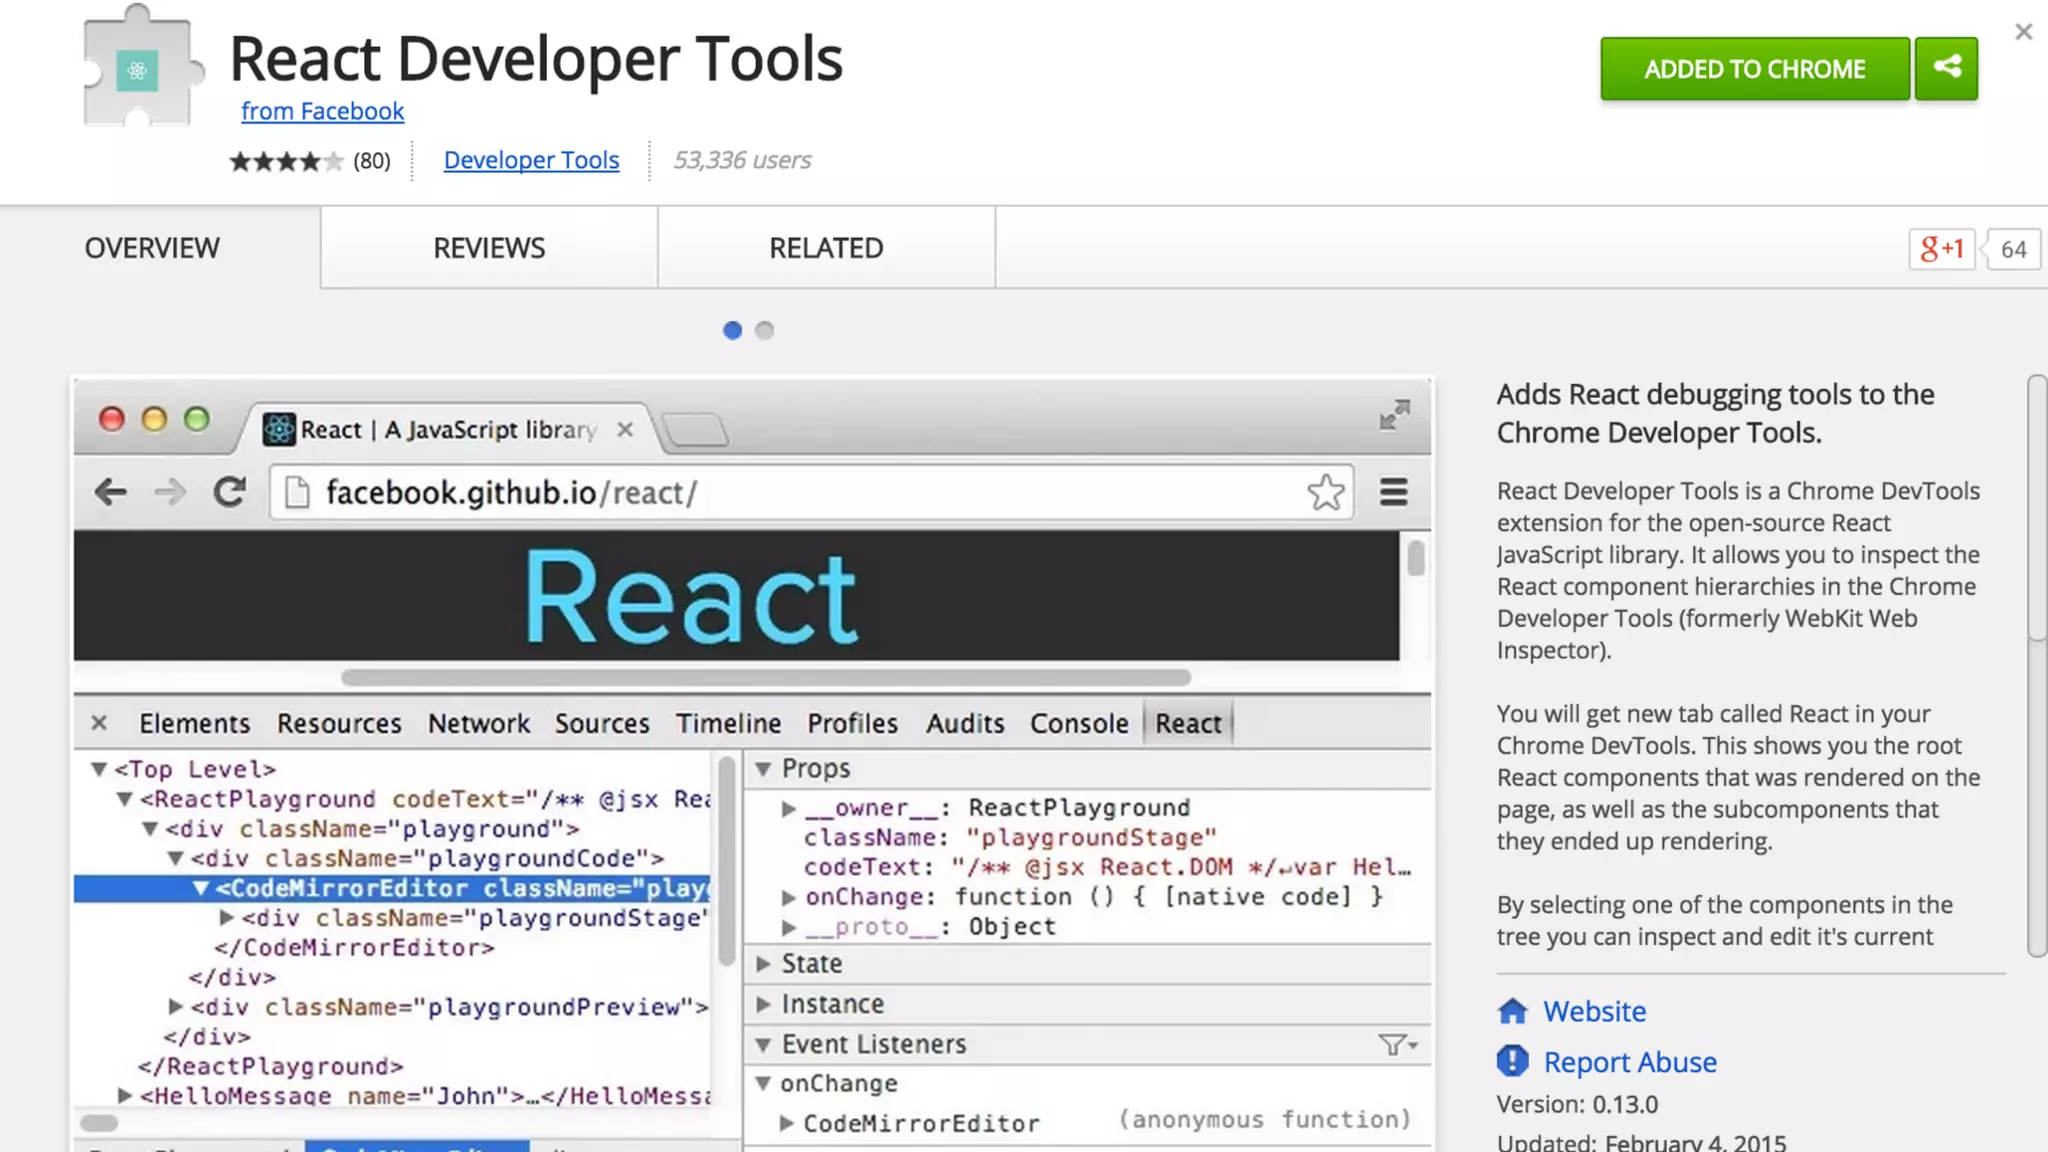Viewport: 2048px width, 1152px height.
Task: Click the Report Abuse exclamation icon
Action: tap(1512, 1061)
